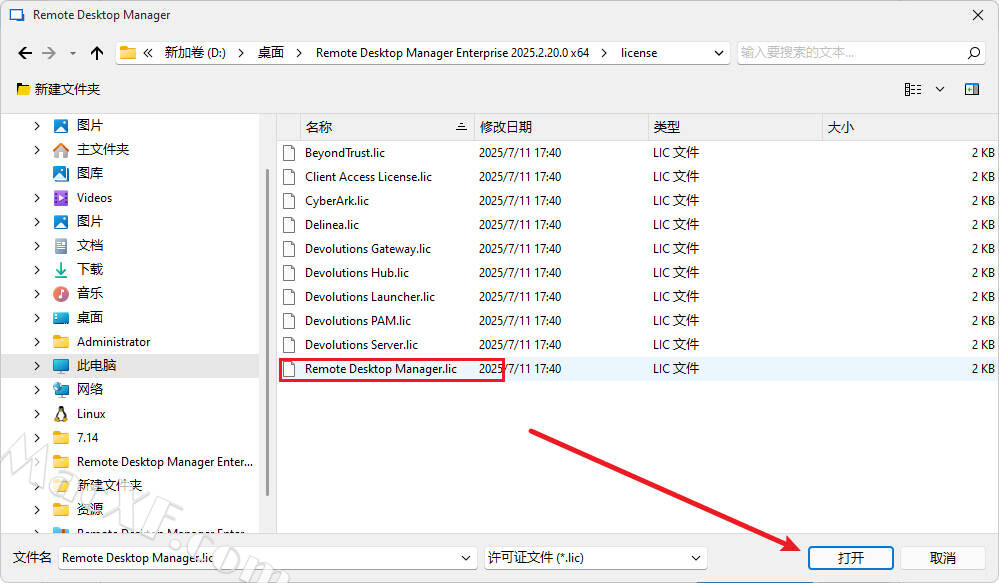
Task: Select Remote Desktop Manager.lic file
Action: pyautogui.click(x=380, y=369)
